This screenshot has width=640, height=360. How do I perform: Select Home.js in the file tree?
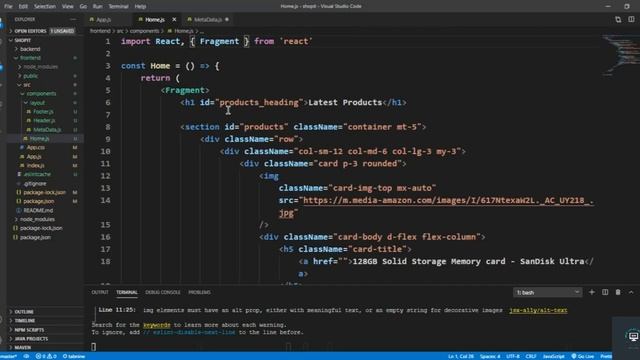tap(39, 139)
